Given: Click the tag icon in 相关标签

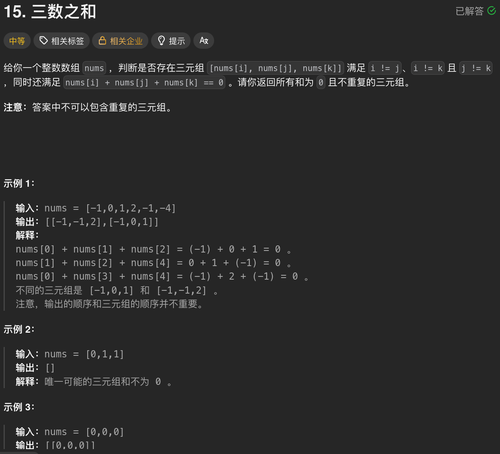Looking at the screenshot, I should pos(43,41).
